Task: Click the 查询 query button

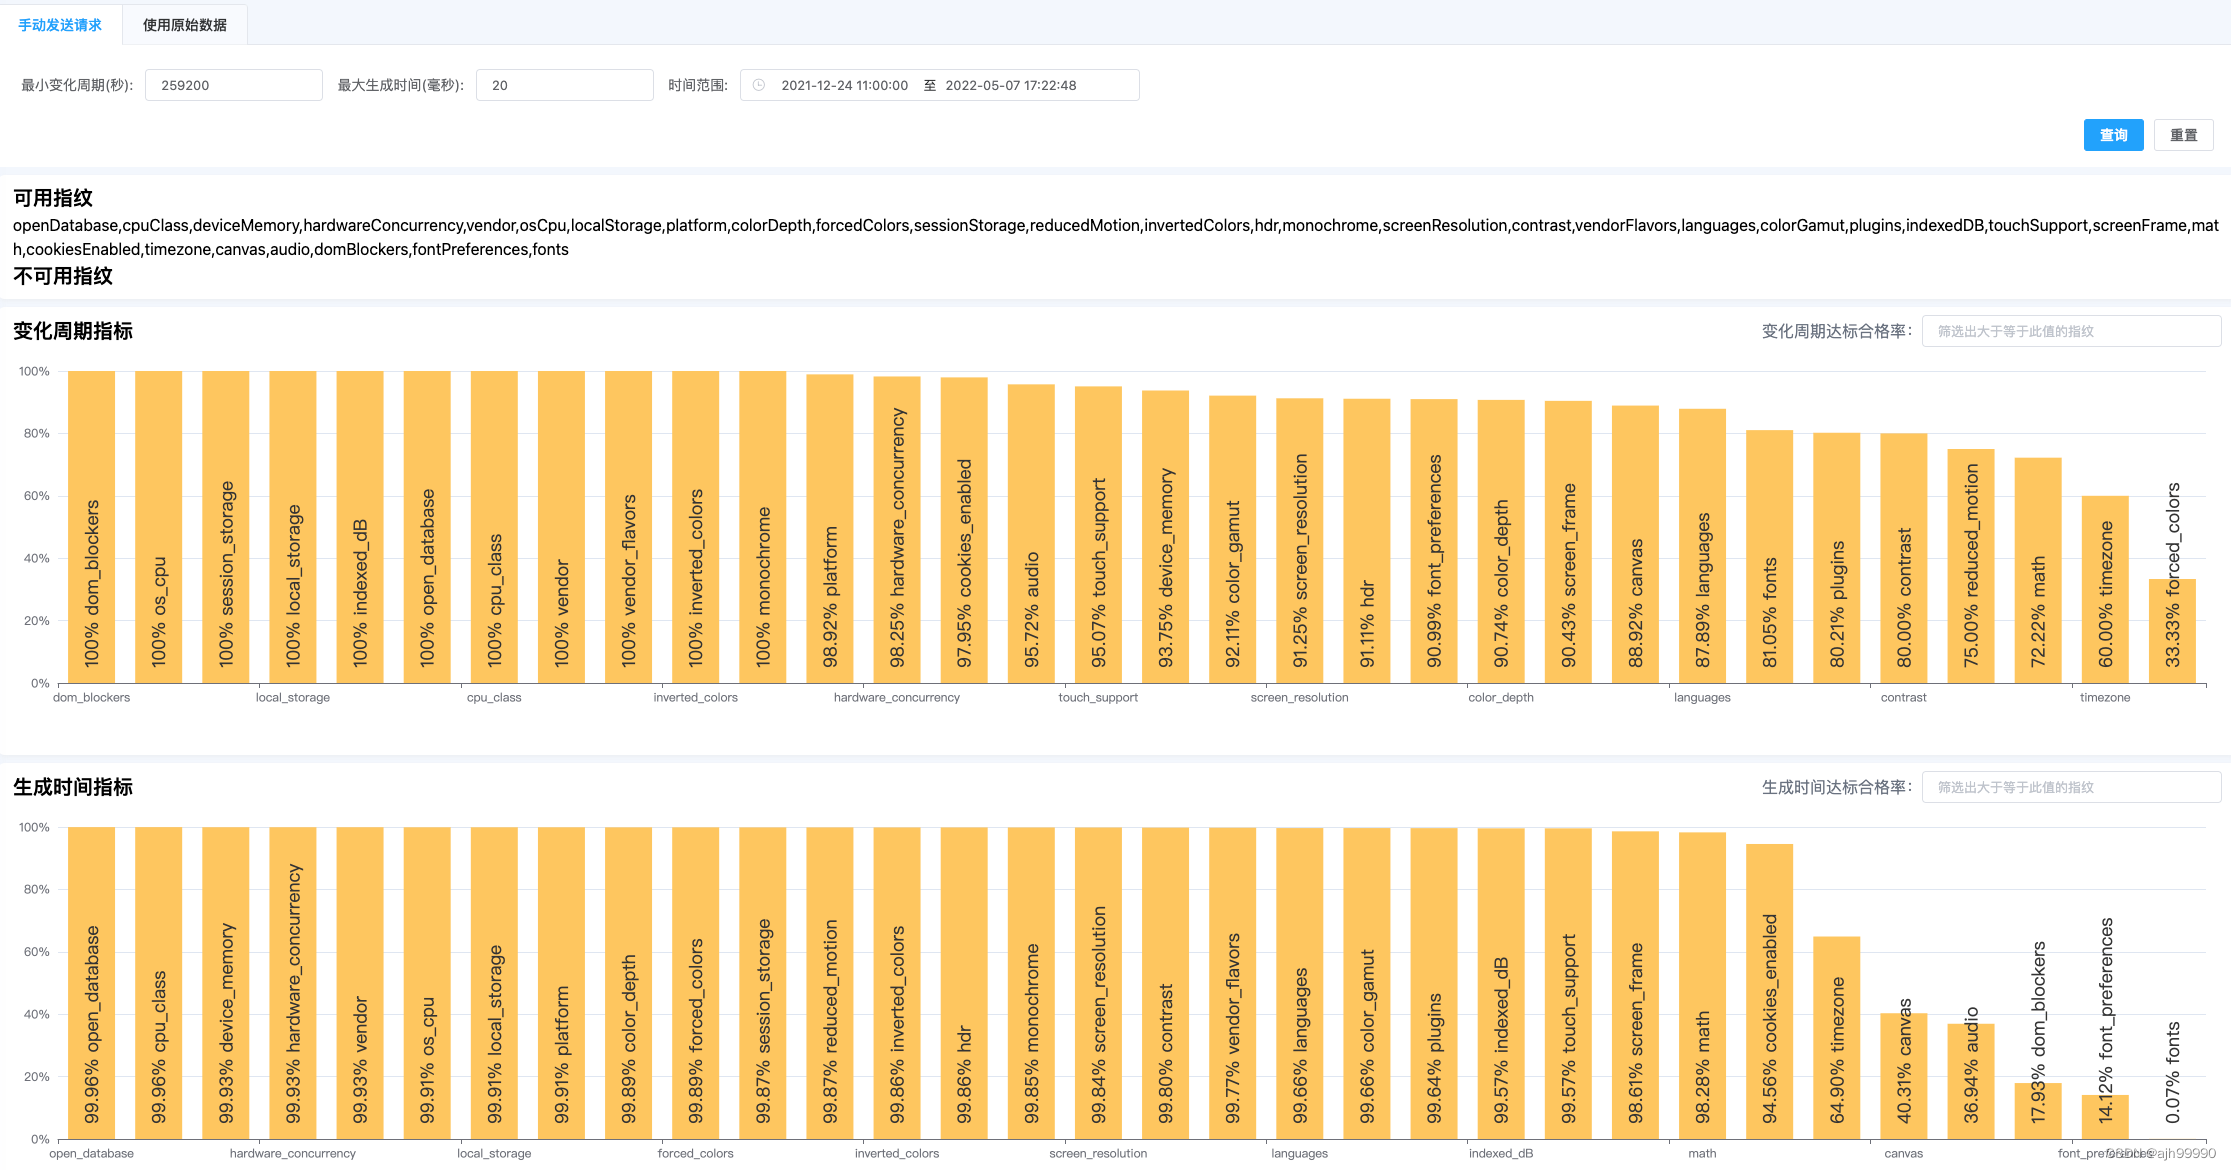Action: tap(2112, 135)
